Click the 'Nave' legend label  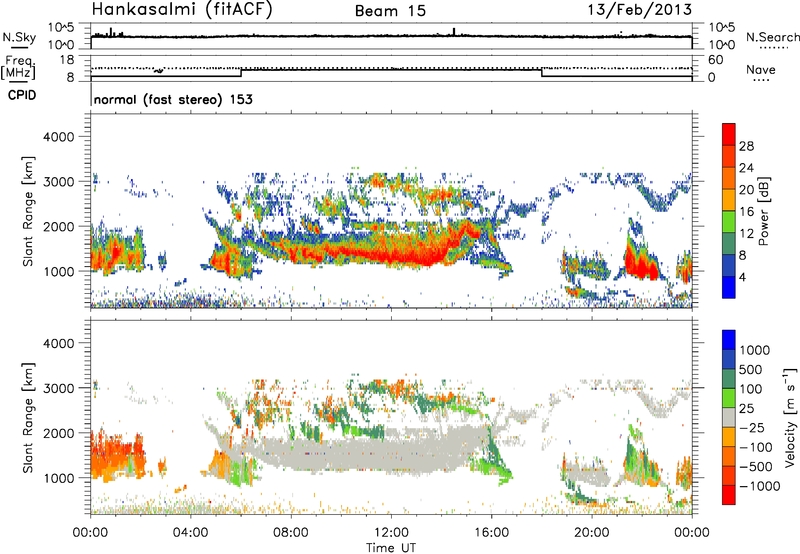coord(761,69)
